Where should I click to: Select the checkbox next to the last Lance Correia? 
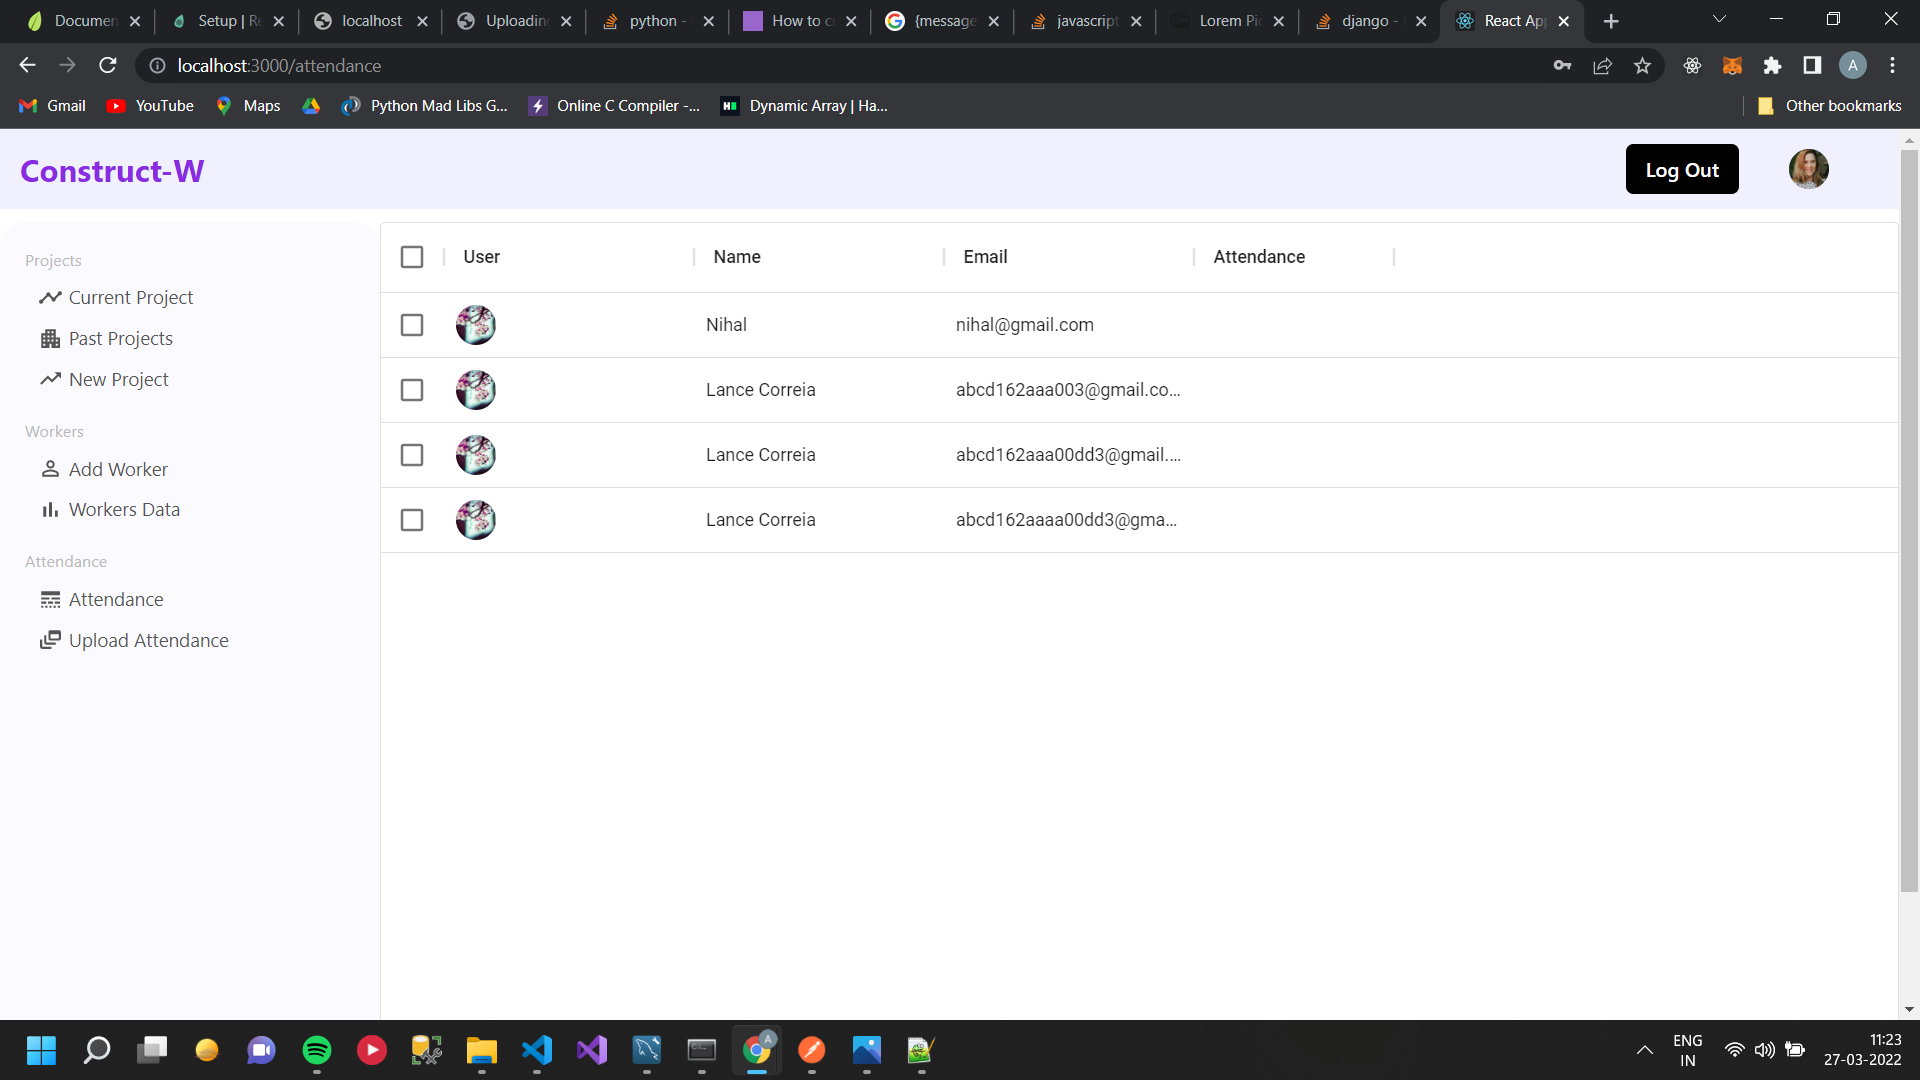(x=412, y=520)
